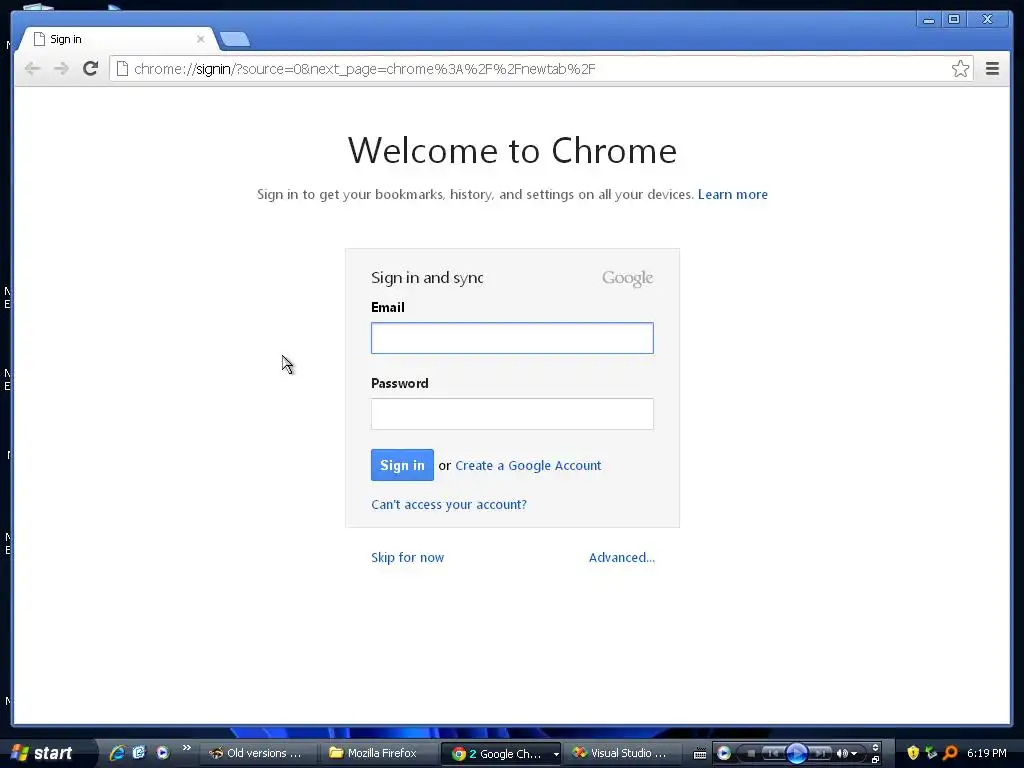1024x768 pixels.
Task: Click the network connection tray icon
Action: tap(931, 753)
